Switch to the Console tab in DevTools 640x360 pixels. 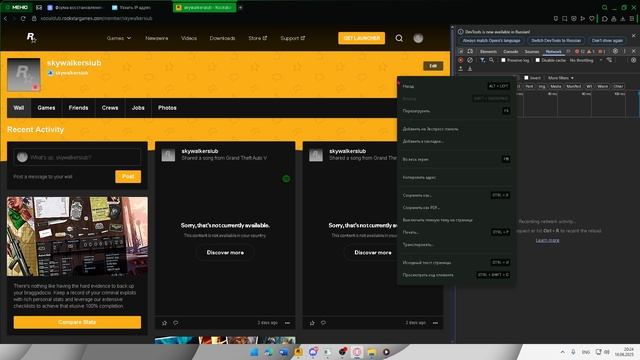click(511, 51)
